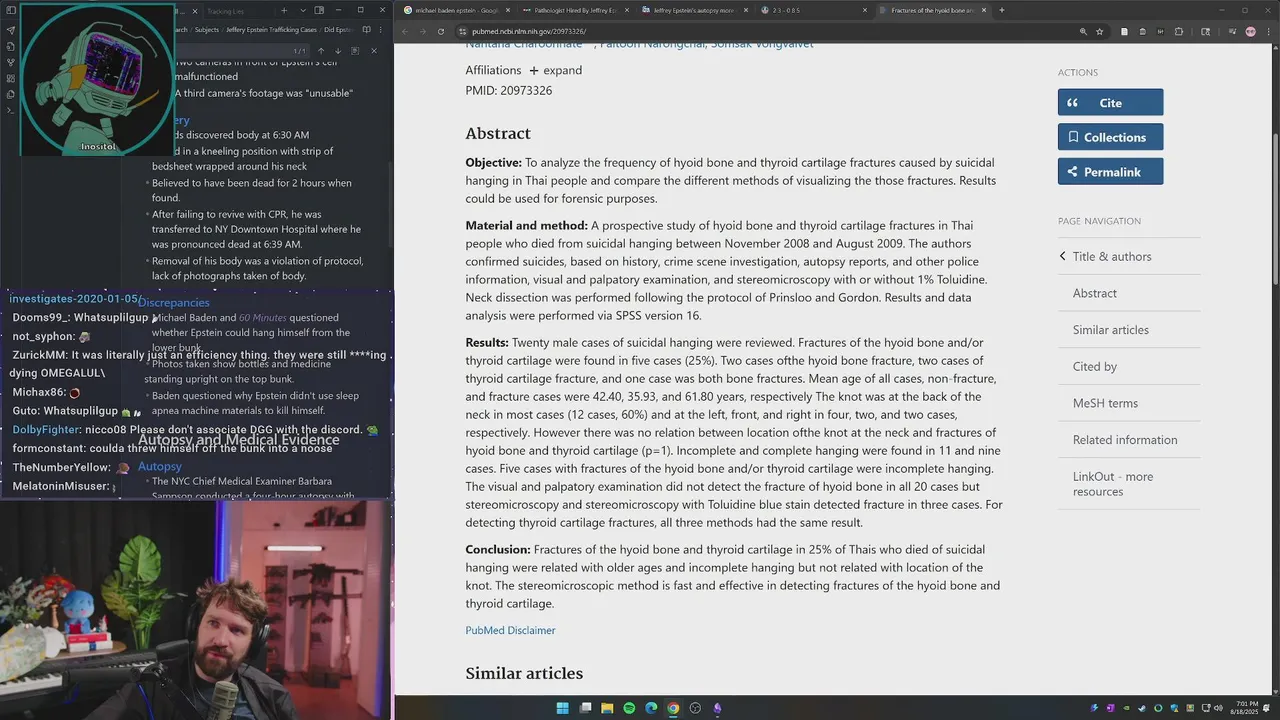Click zoom magnifier icon in address bar
Screen dimensions: 1280x720
coord(1083,31)
